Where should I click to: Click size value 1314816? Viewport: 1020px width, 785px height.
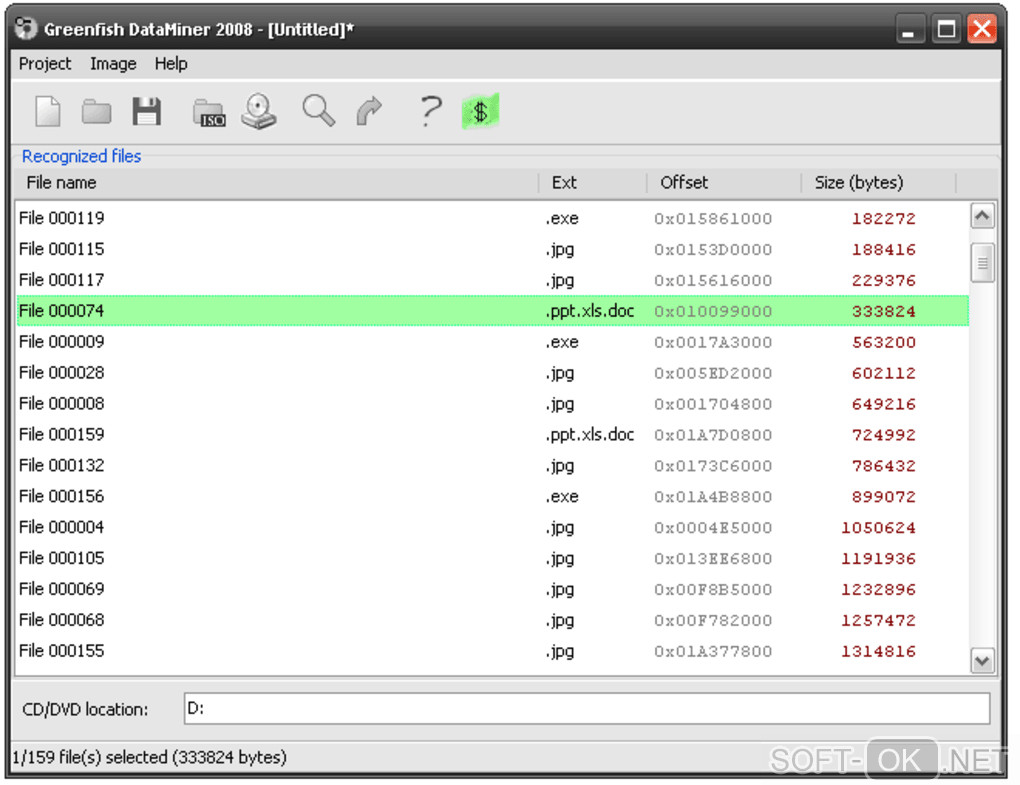(878, 651)
